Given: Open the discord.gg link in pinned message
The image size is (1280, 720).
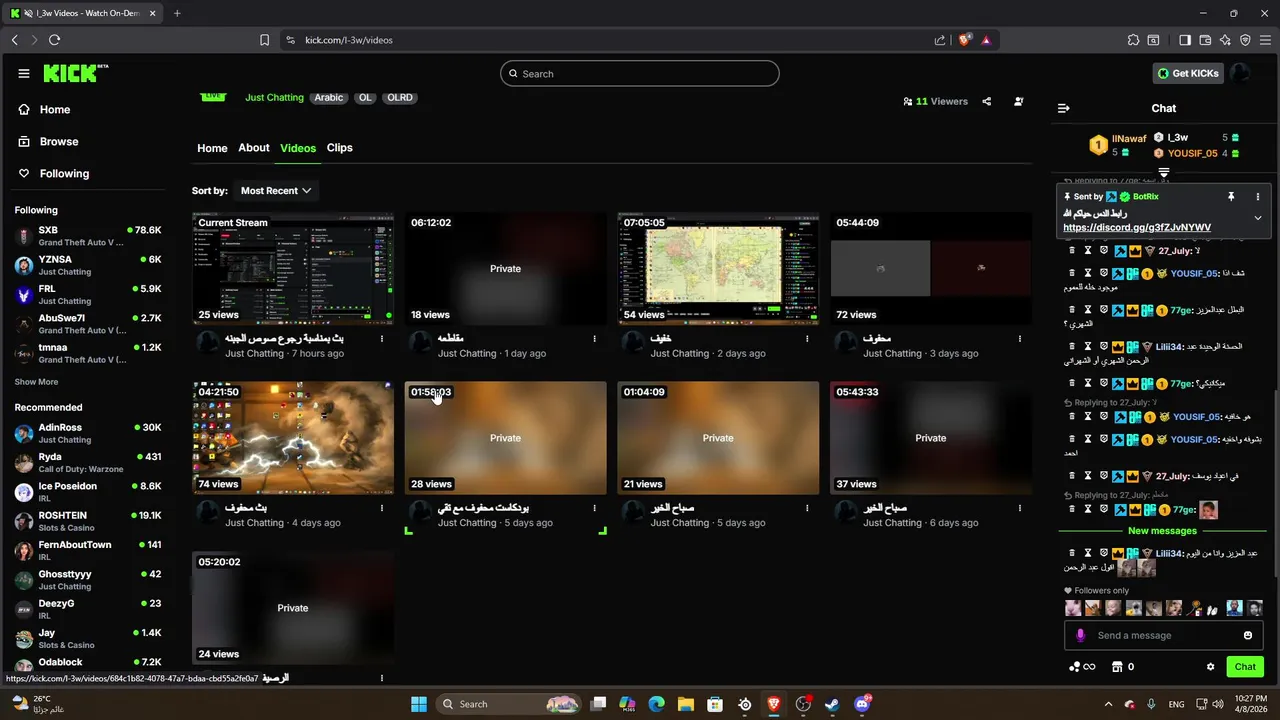Looking at the screenshot, I should coord(1137,228).
